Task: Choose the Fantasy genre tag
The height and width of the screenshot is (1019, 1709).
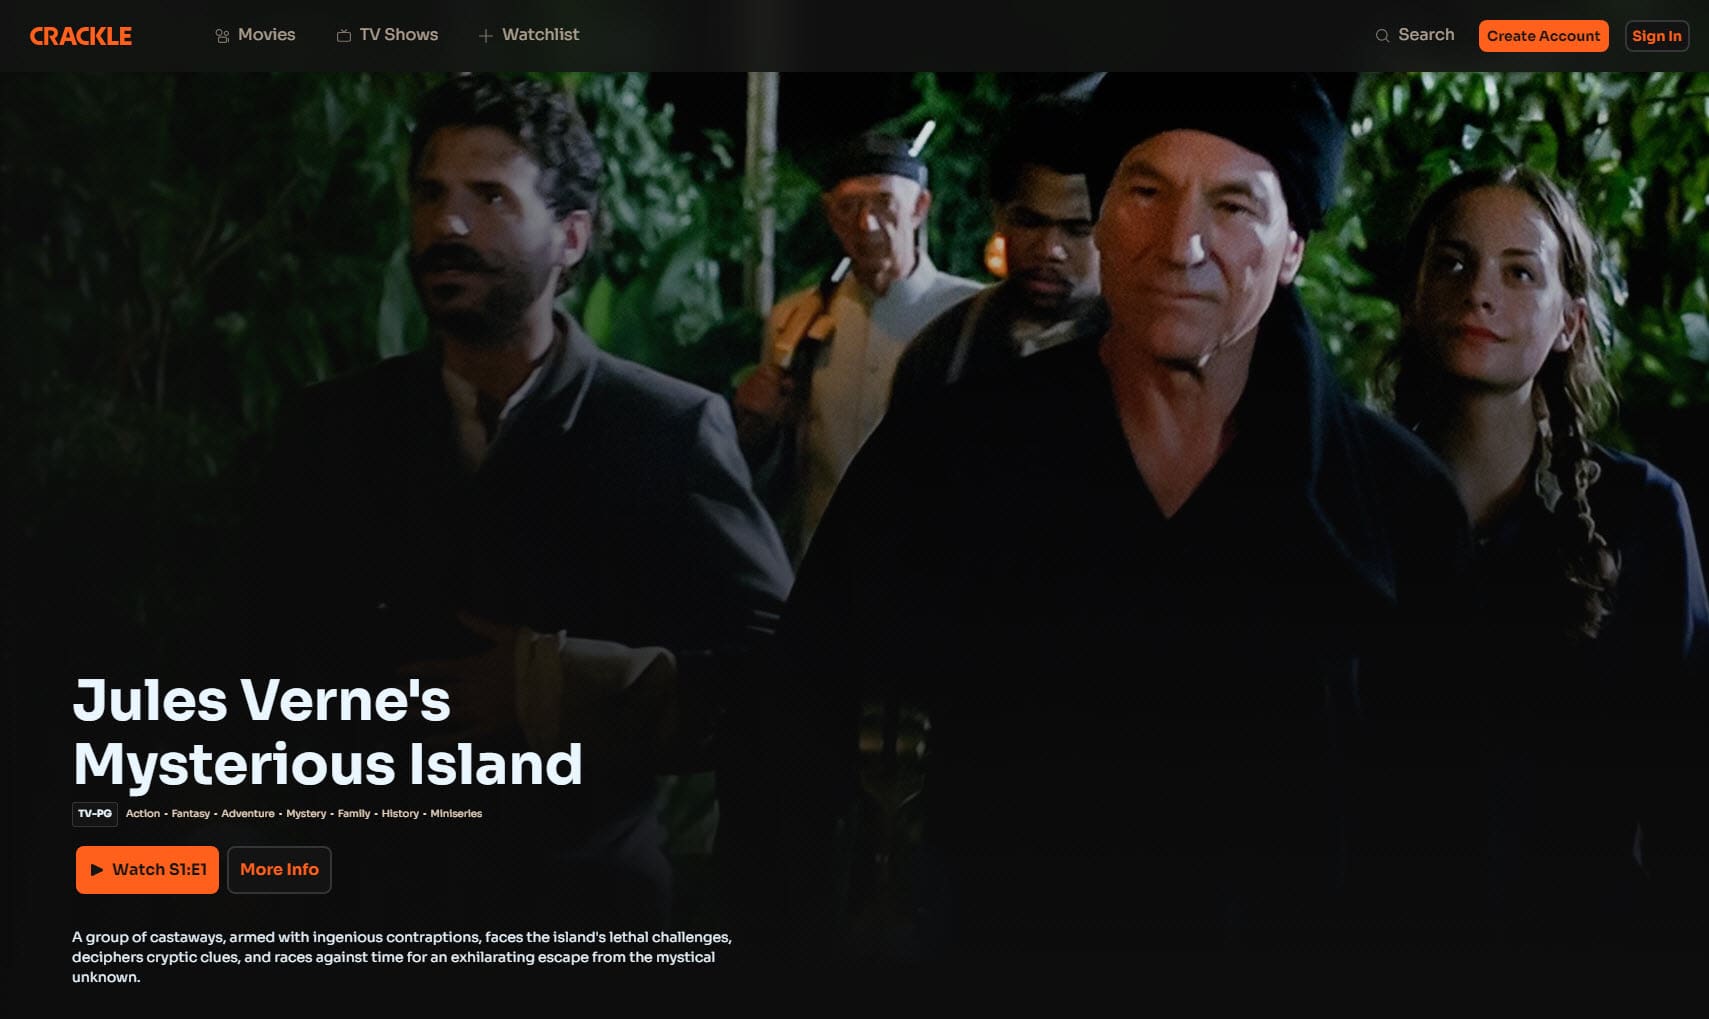Action: (x=191, y=814)
